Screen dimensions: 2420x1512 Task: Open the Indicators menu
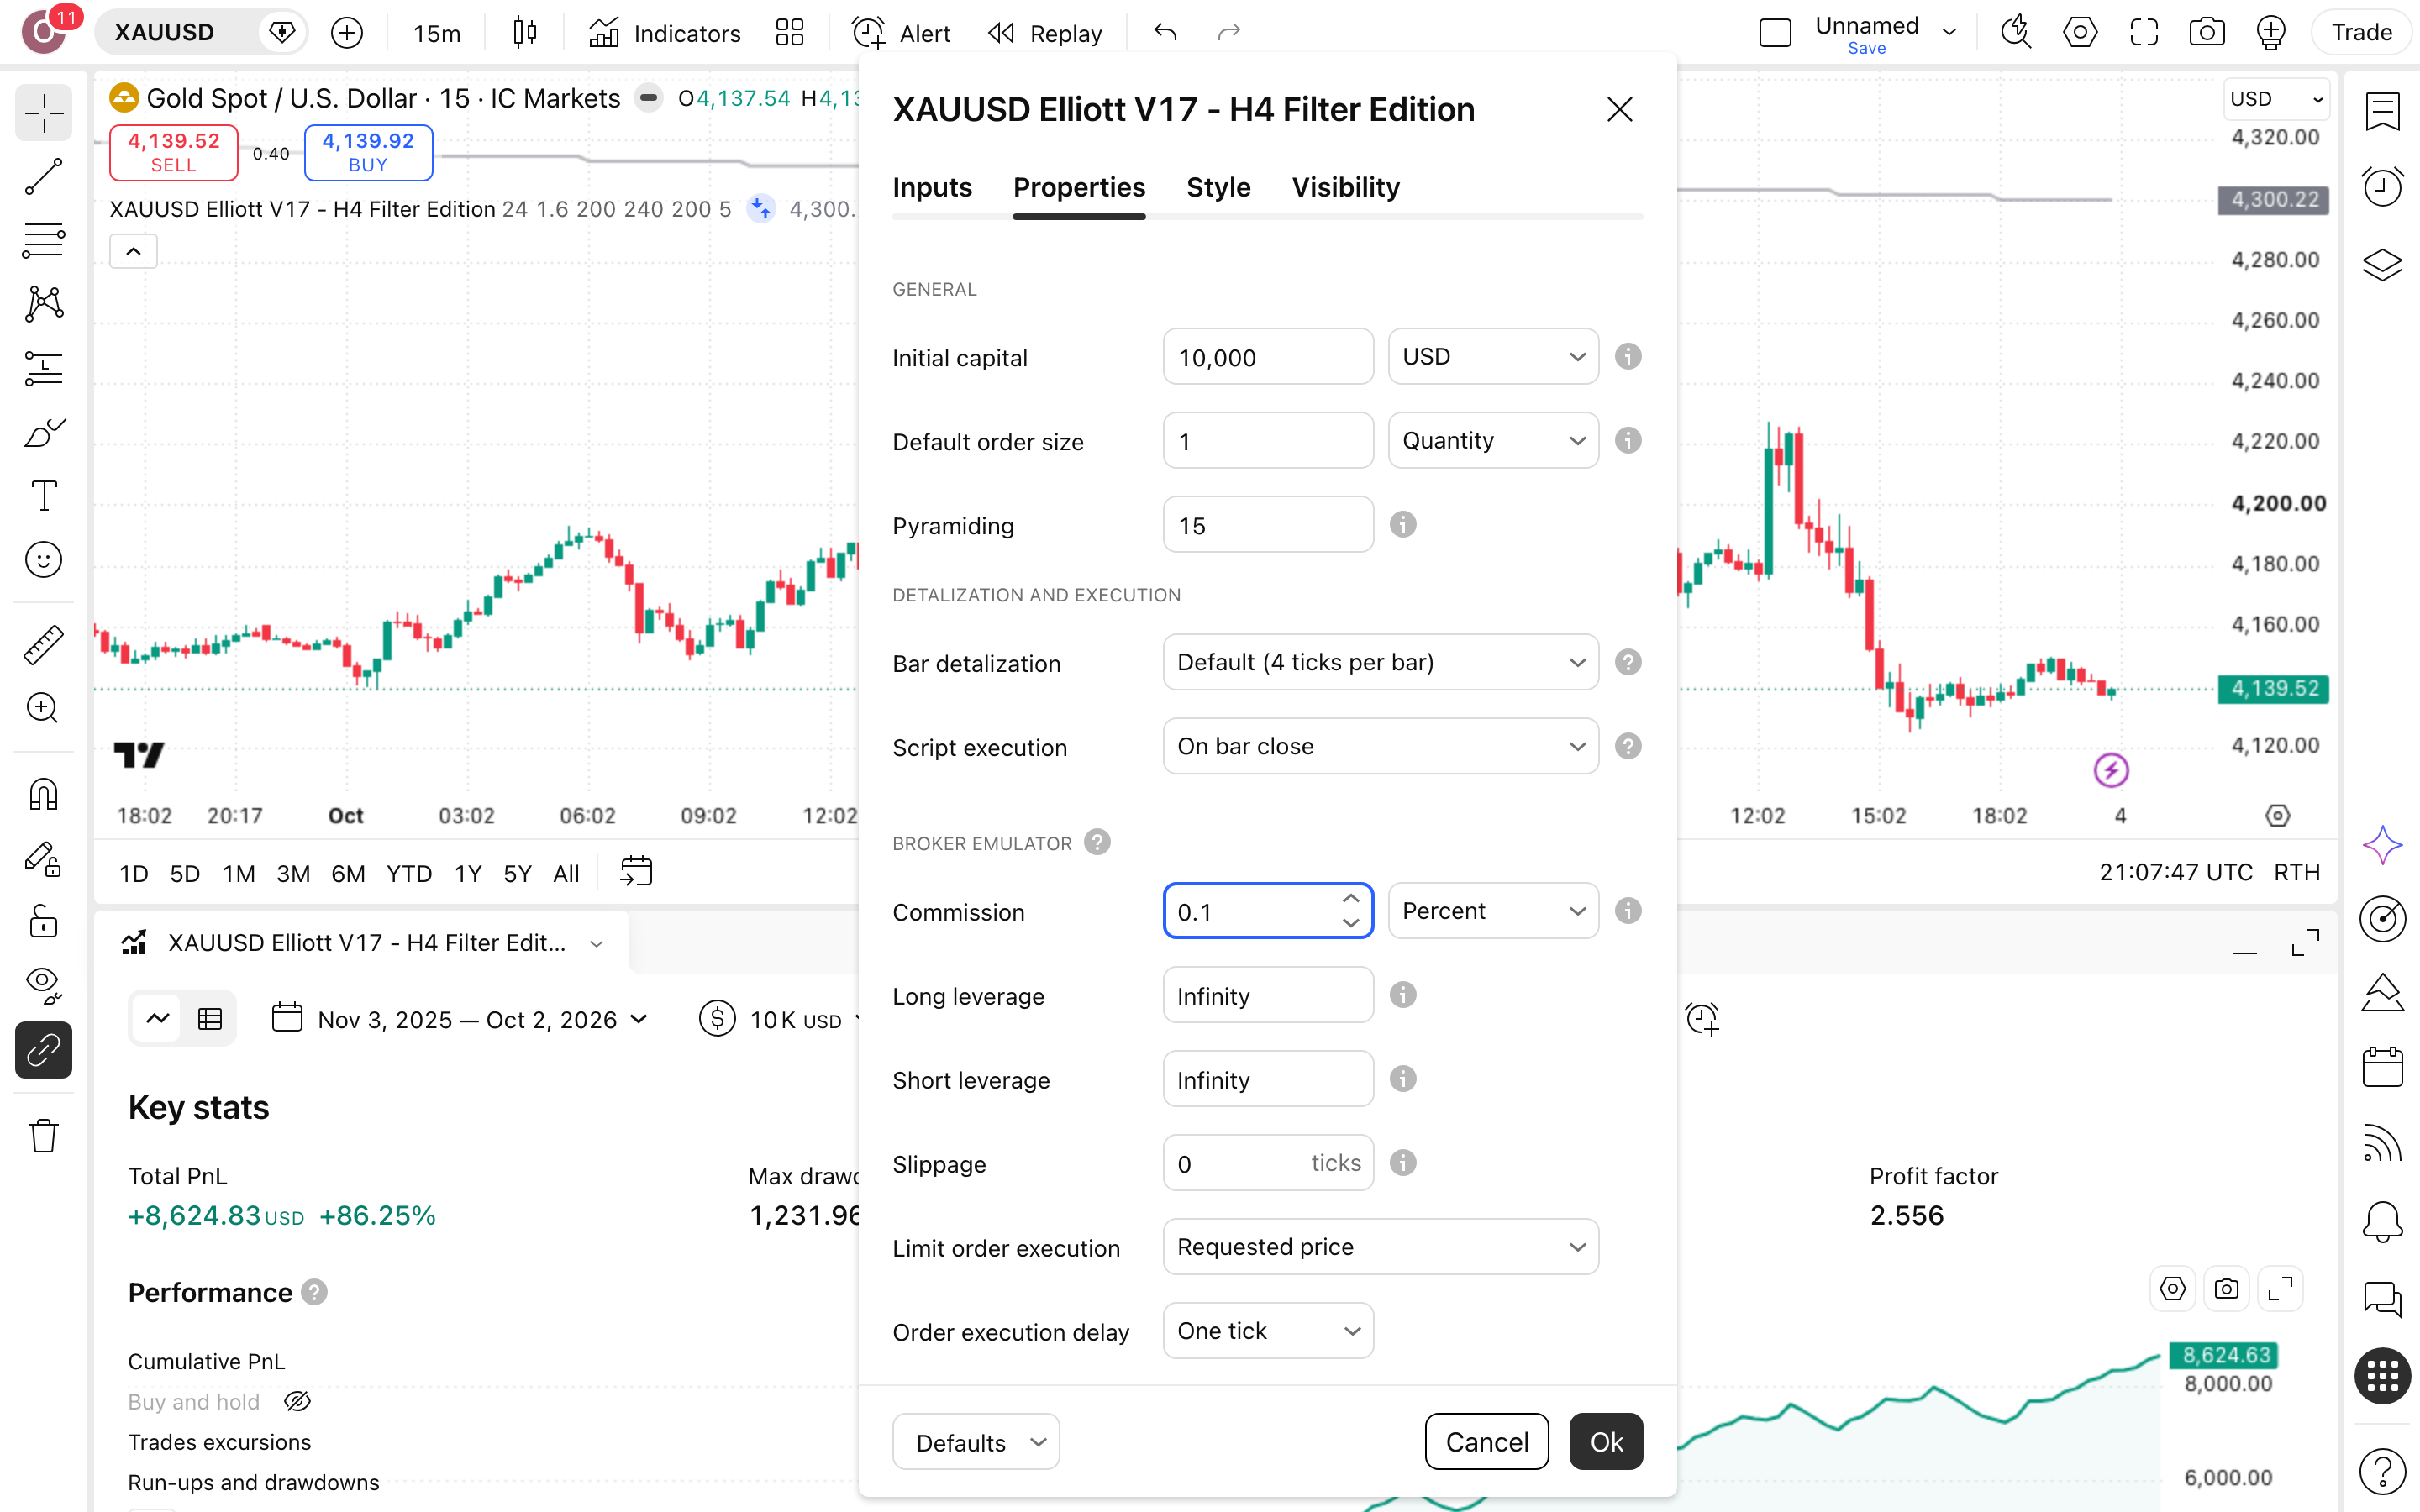665,33
